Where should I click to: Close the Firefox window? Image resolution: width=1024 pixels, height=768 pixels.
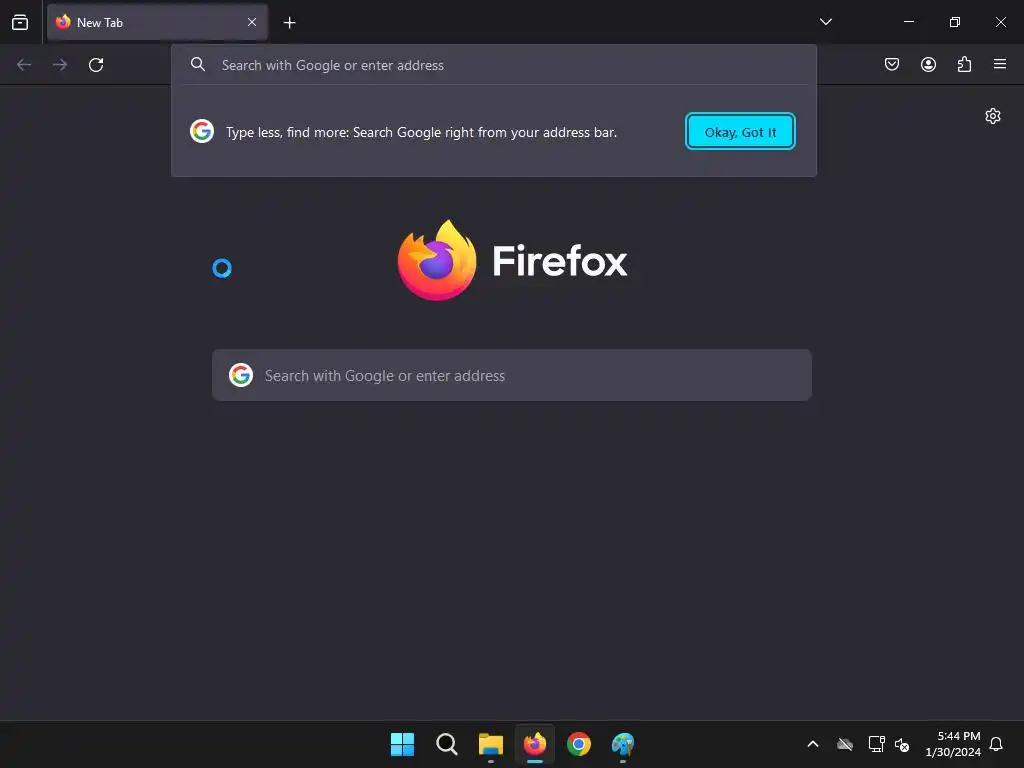(1000, 22)
